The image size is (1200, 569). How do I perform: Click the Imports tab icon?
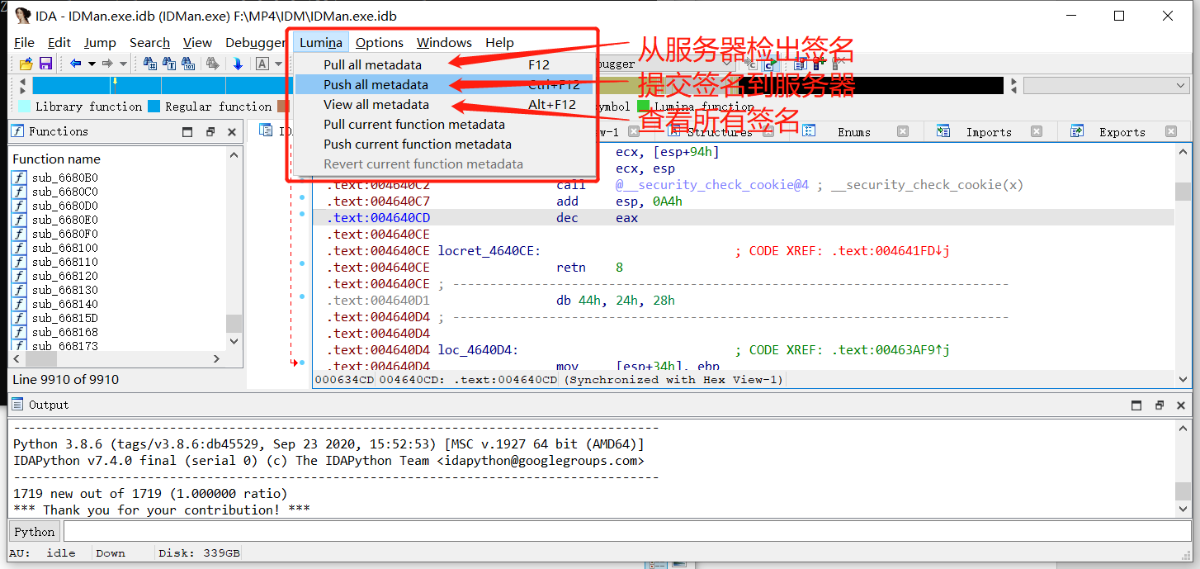tap(943, 131)
